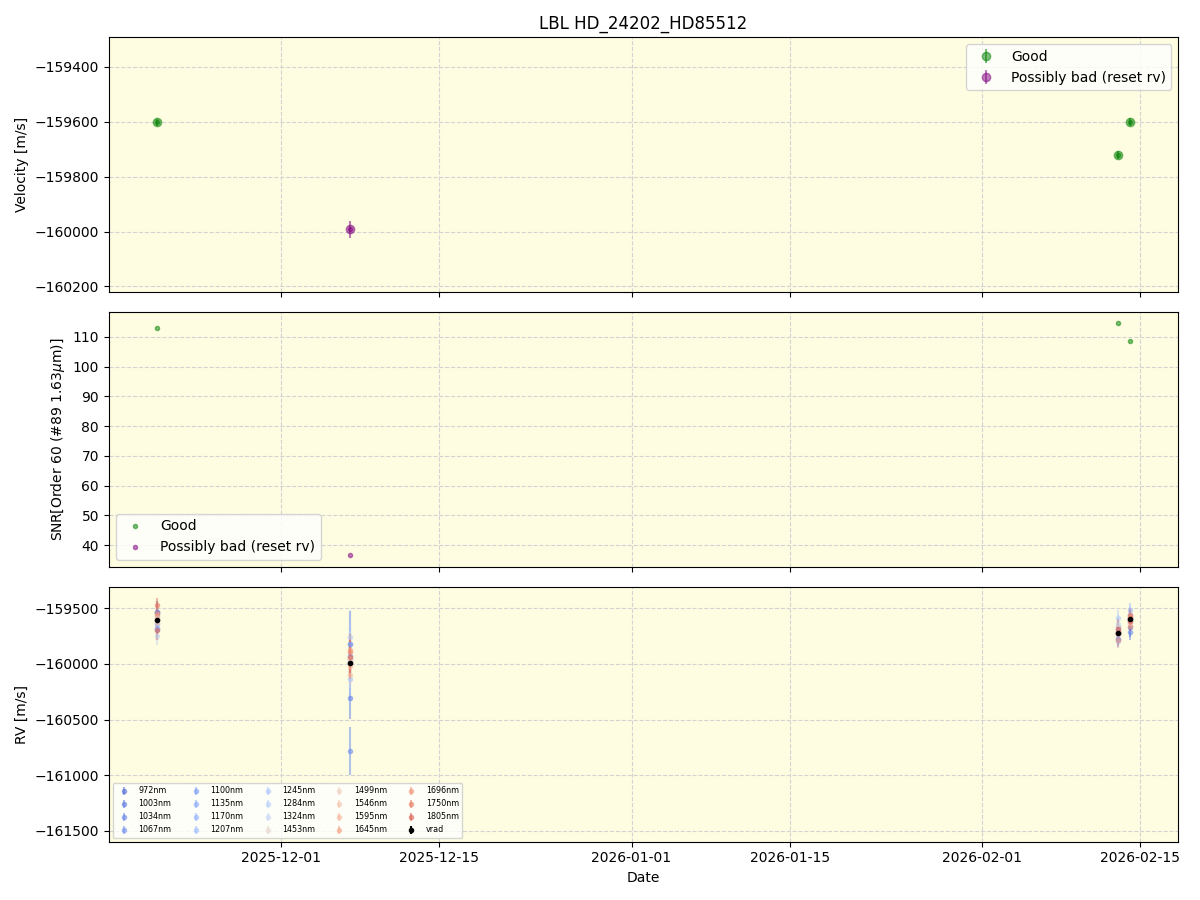Click the green Good marker in SNR legend
The image size is (1200, 900).
coord(135,525)
